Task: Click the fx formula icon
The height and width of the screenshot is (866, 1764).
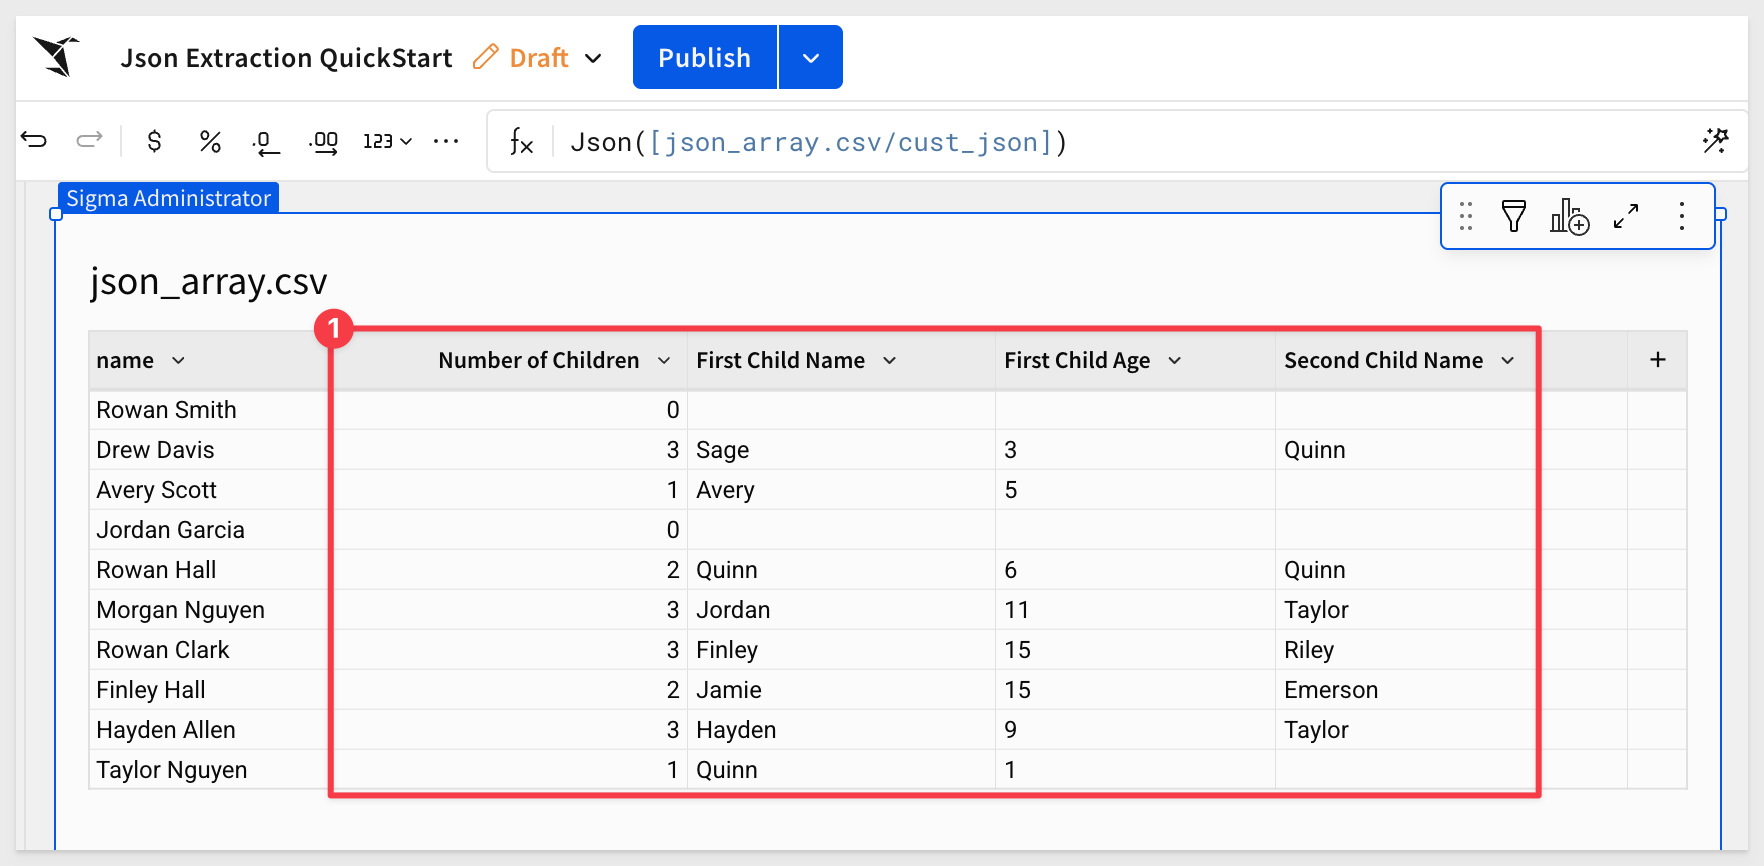Action: (x=521, y=142)
